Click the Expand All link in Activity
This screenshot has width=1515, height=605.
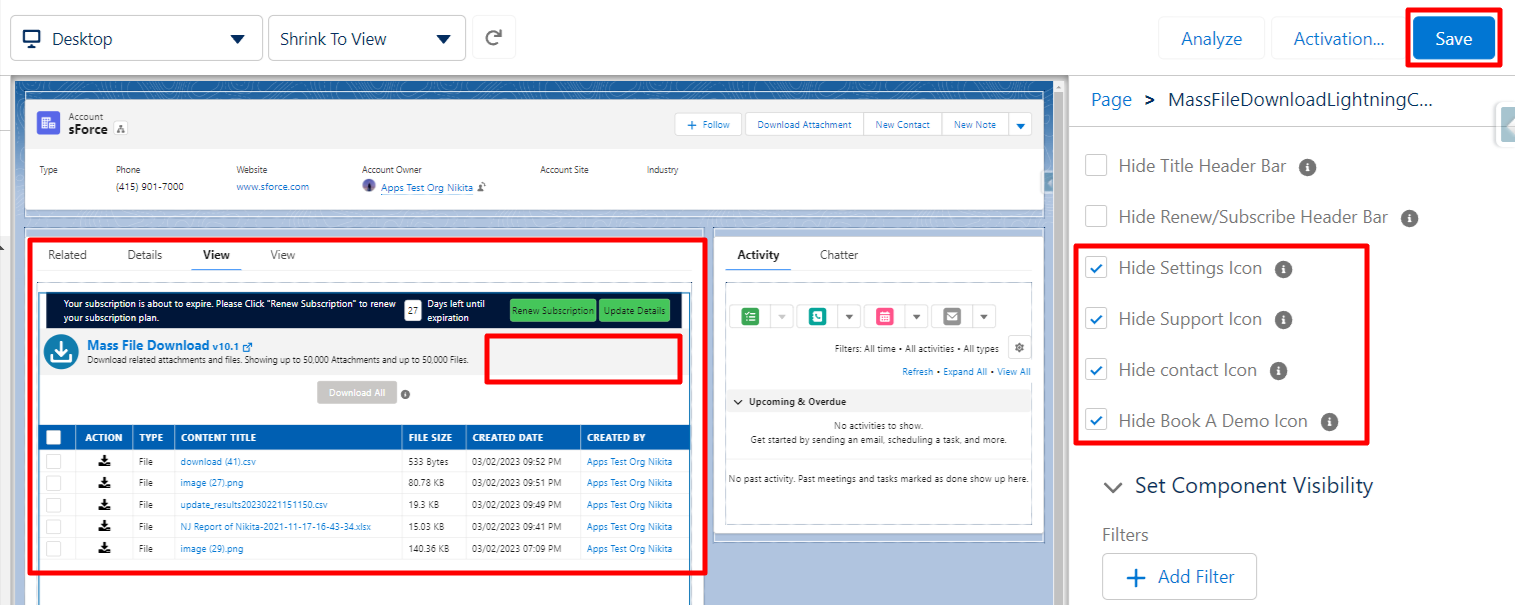965,372
